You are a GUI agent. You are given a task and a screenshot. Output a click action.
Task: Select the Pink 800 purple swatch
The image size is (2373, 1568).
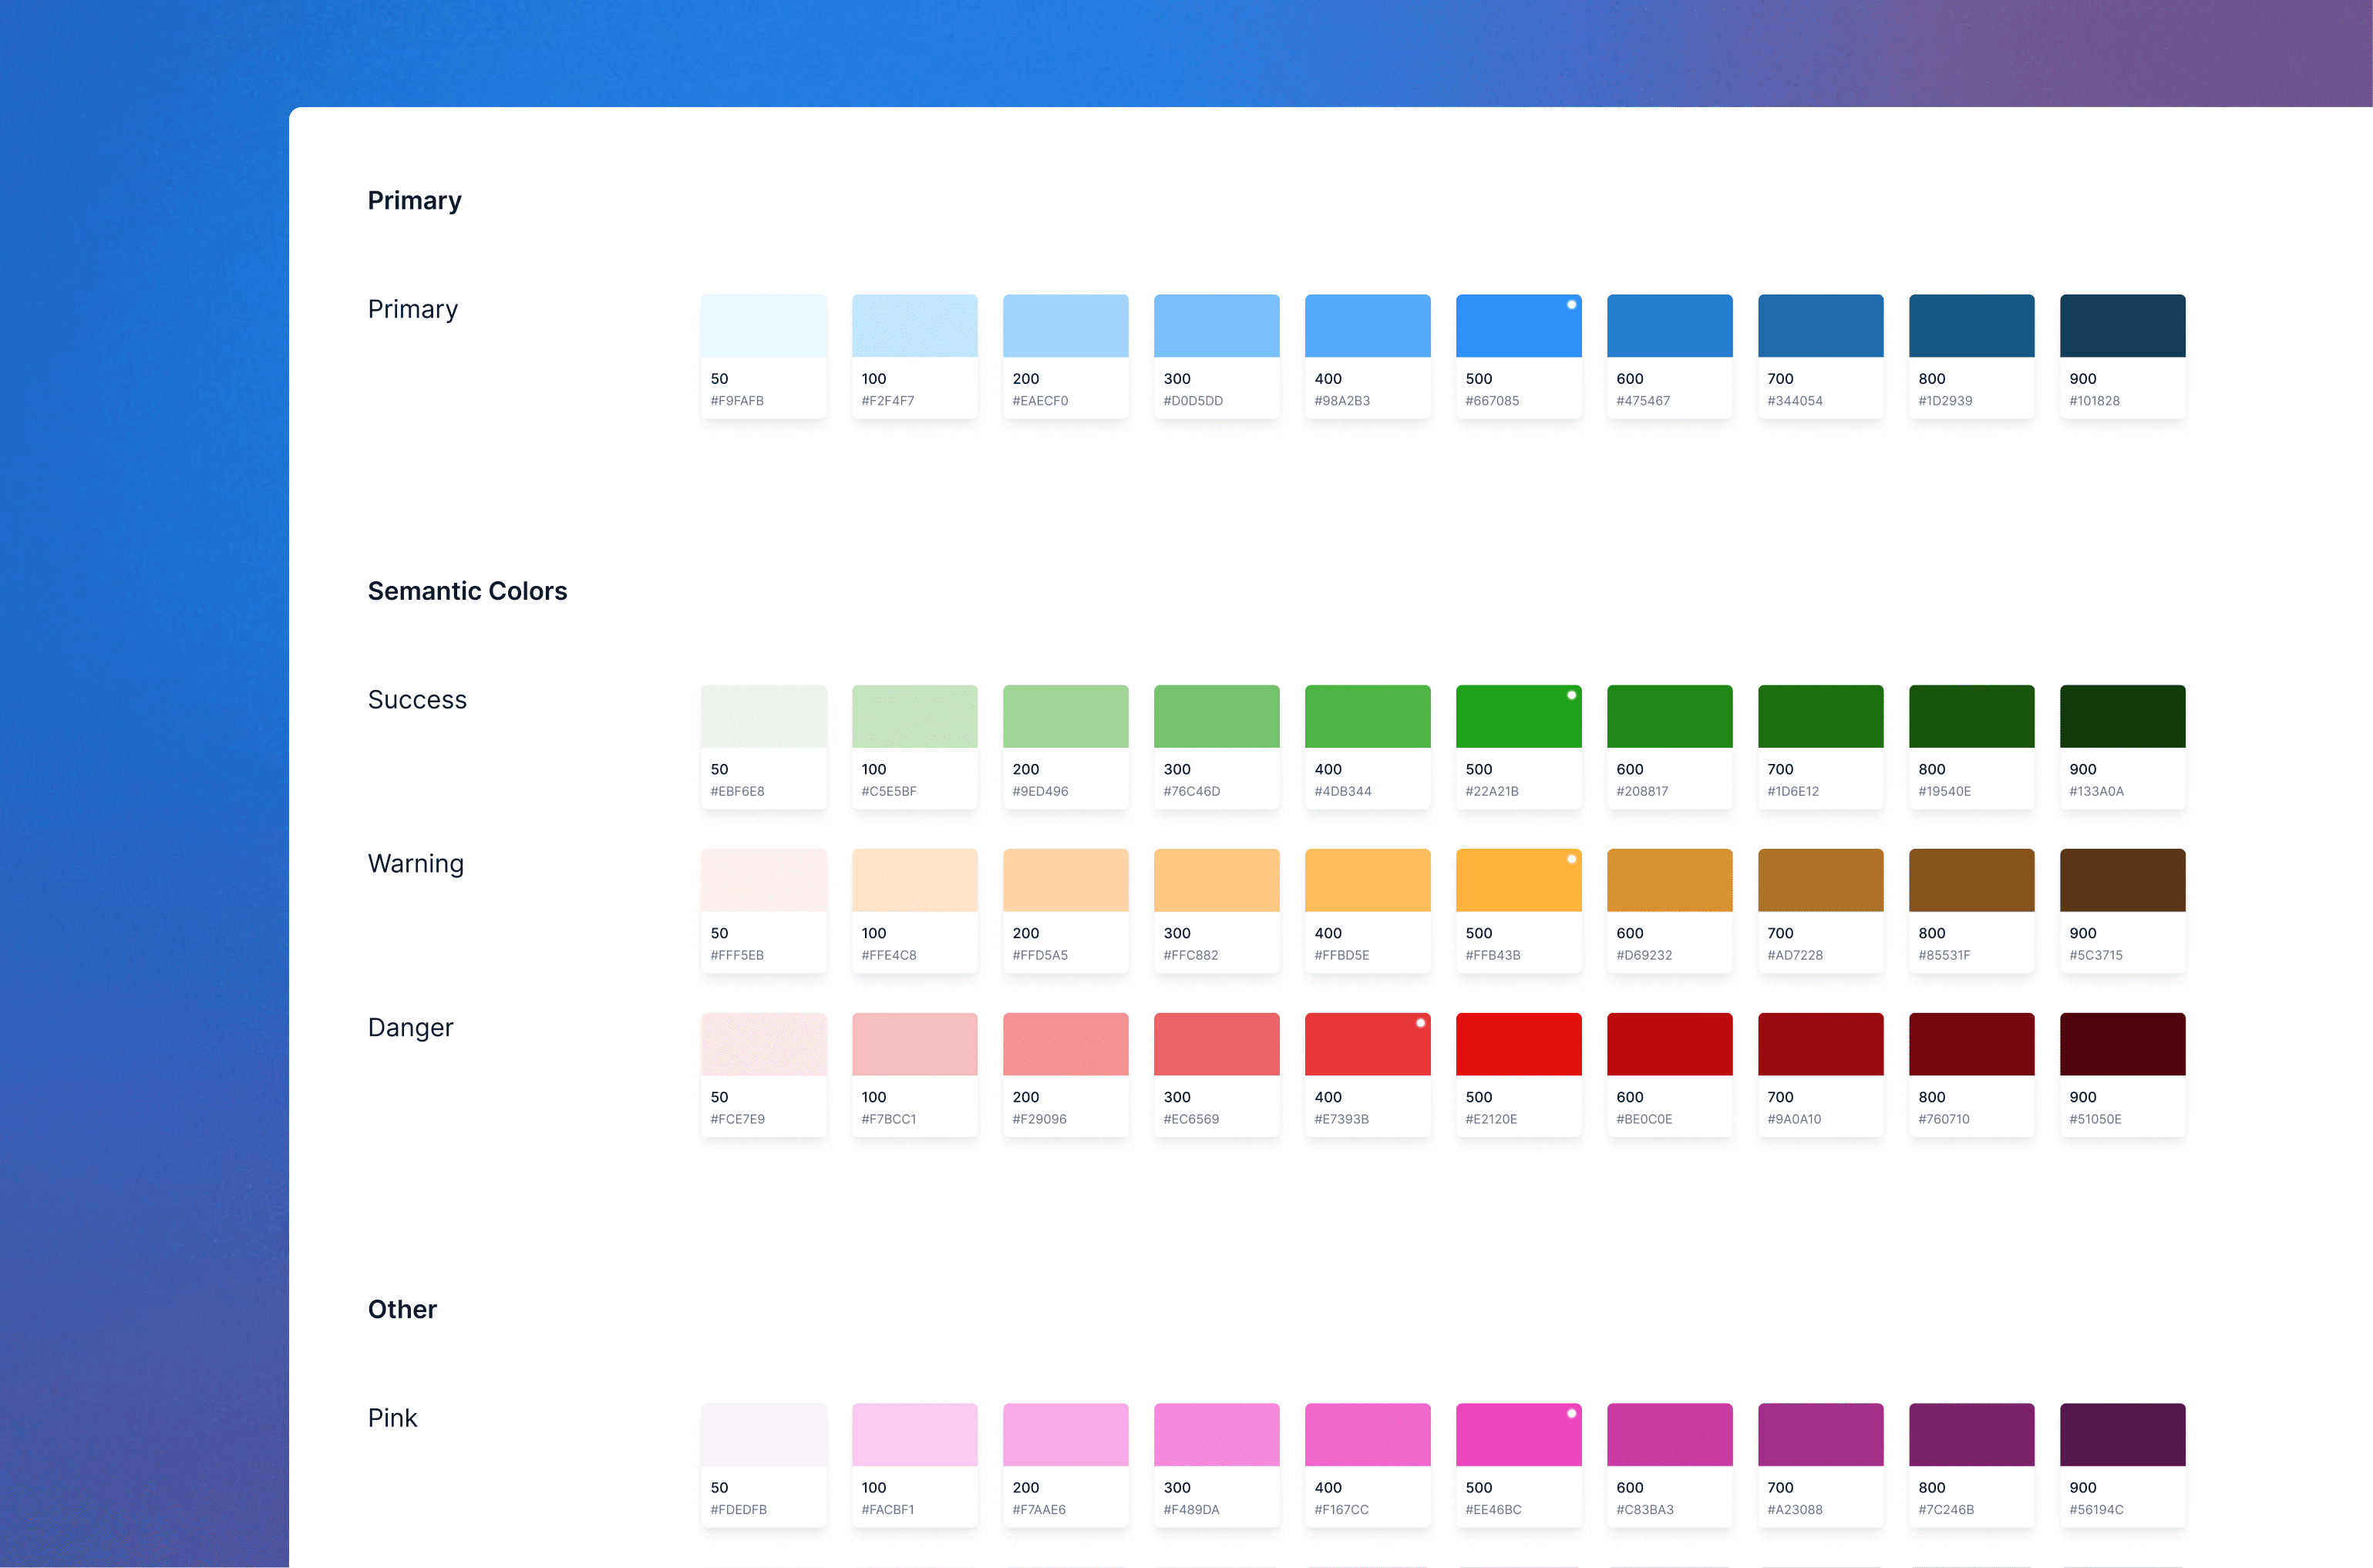(1971, 1434)
